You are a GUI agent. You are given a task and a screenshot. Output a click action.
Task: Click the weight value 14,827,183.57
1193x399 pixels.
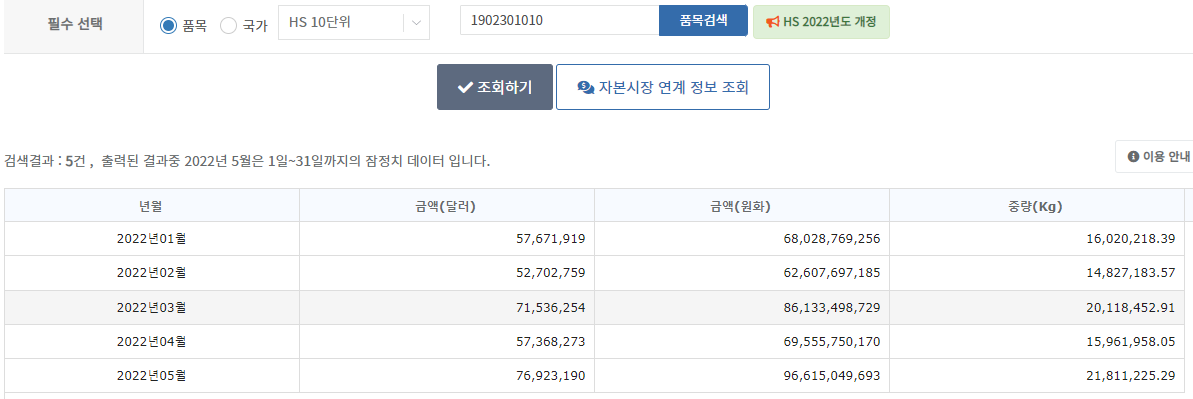pyautogui.click(x=1131, y=273)
